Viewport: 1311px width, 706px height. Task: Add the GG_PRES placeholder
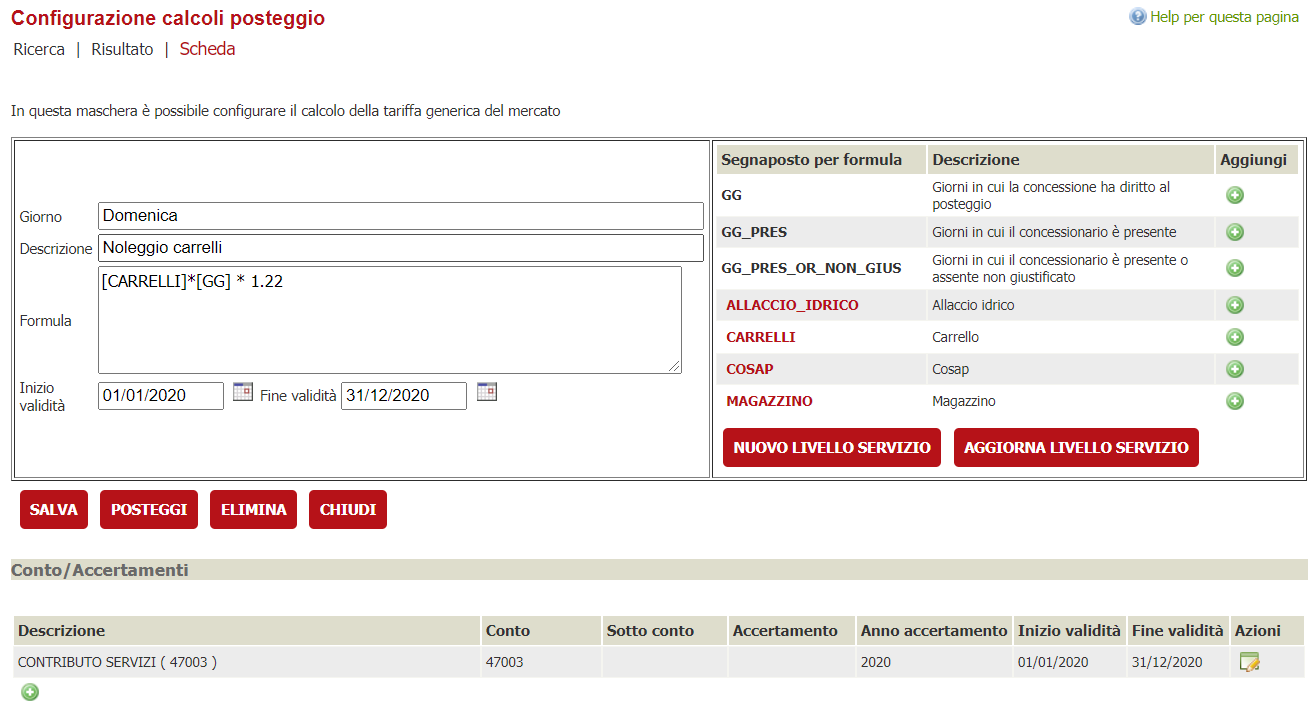click(1234, 232)
